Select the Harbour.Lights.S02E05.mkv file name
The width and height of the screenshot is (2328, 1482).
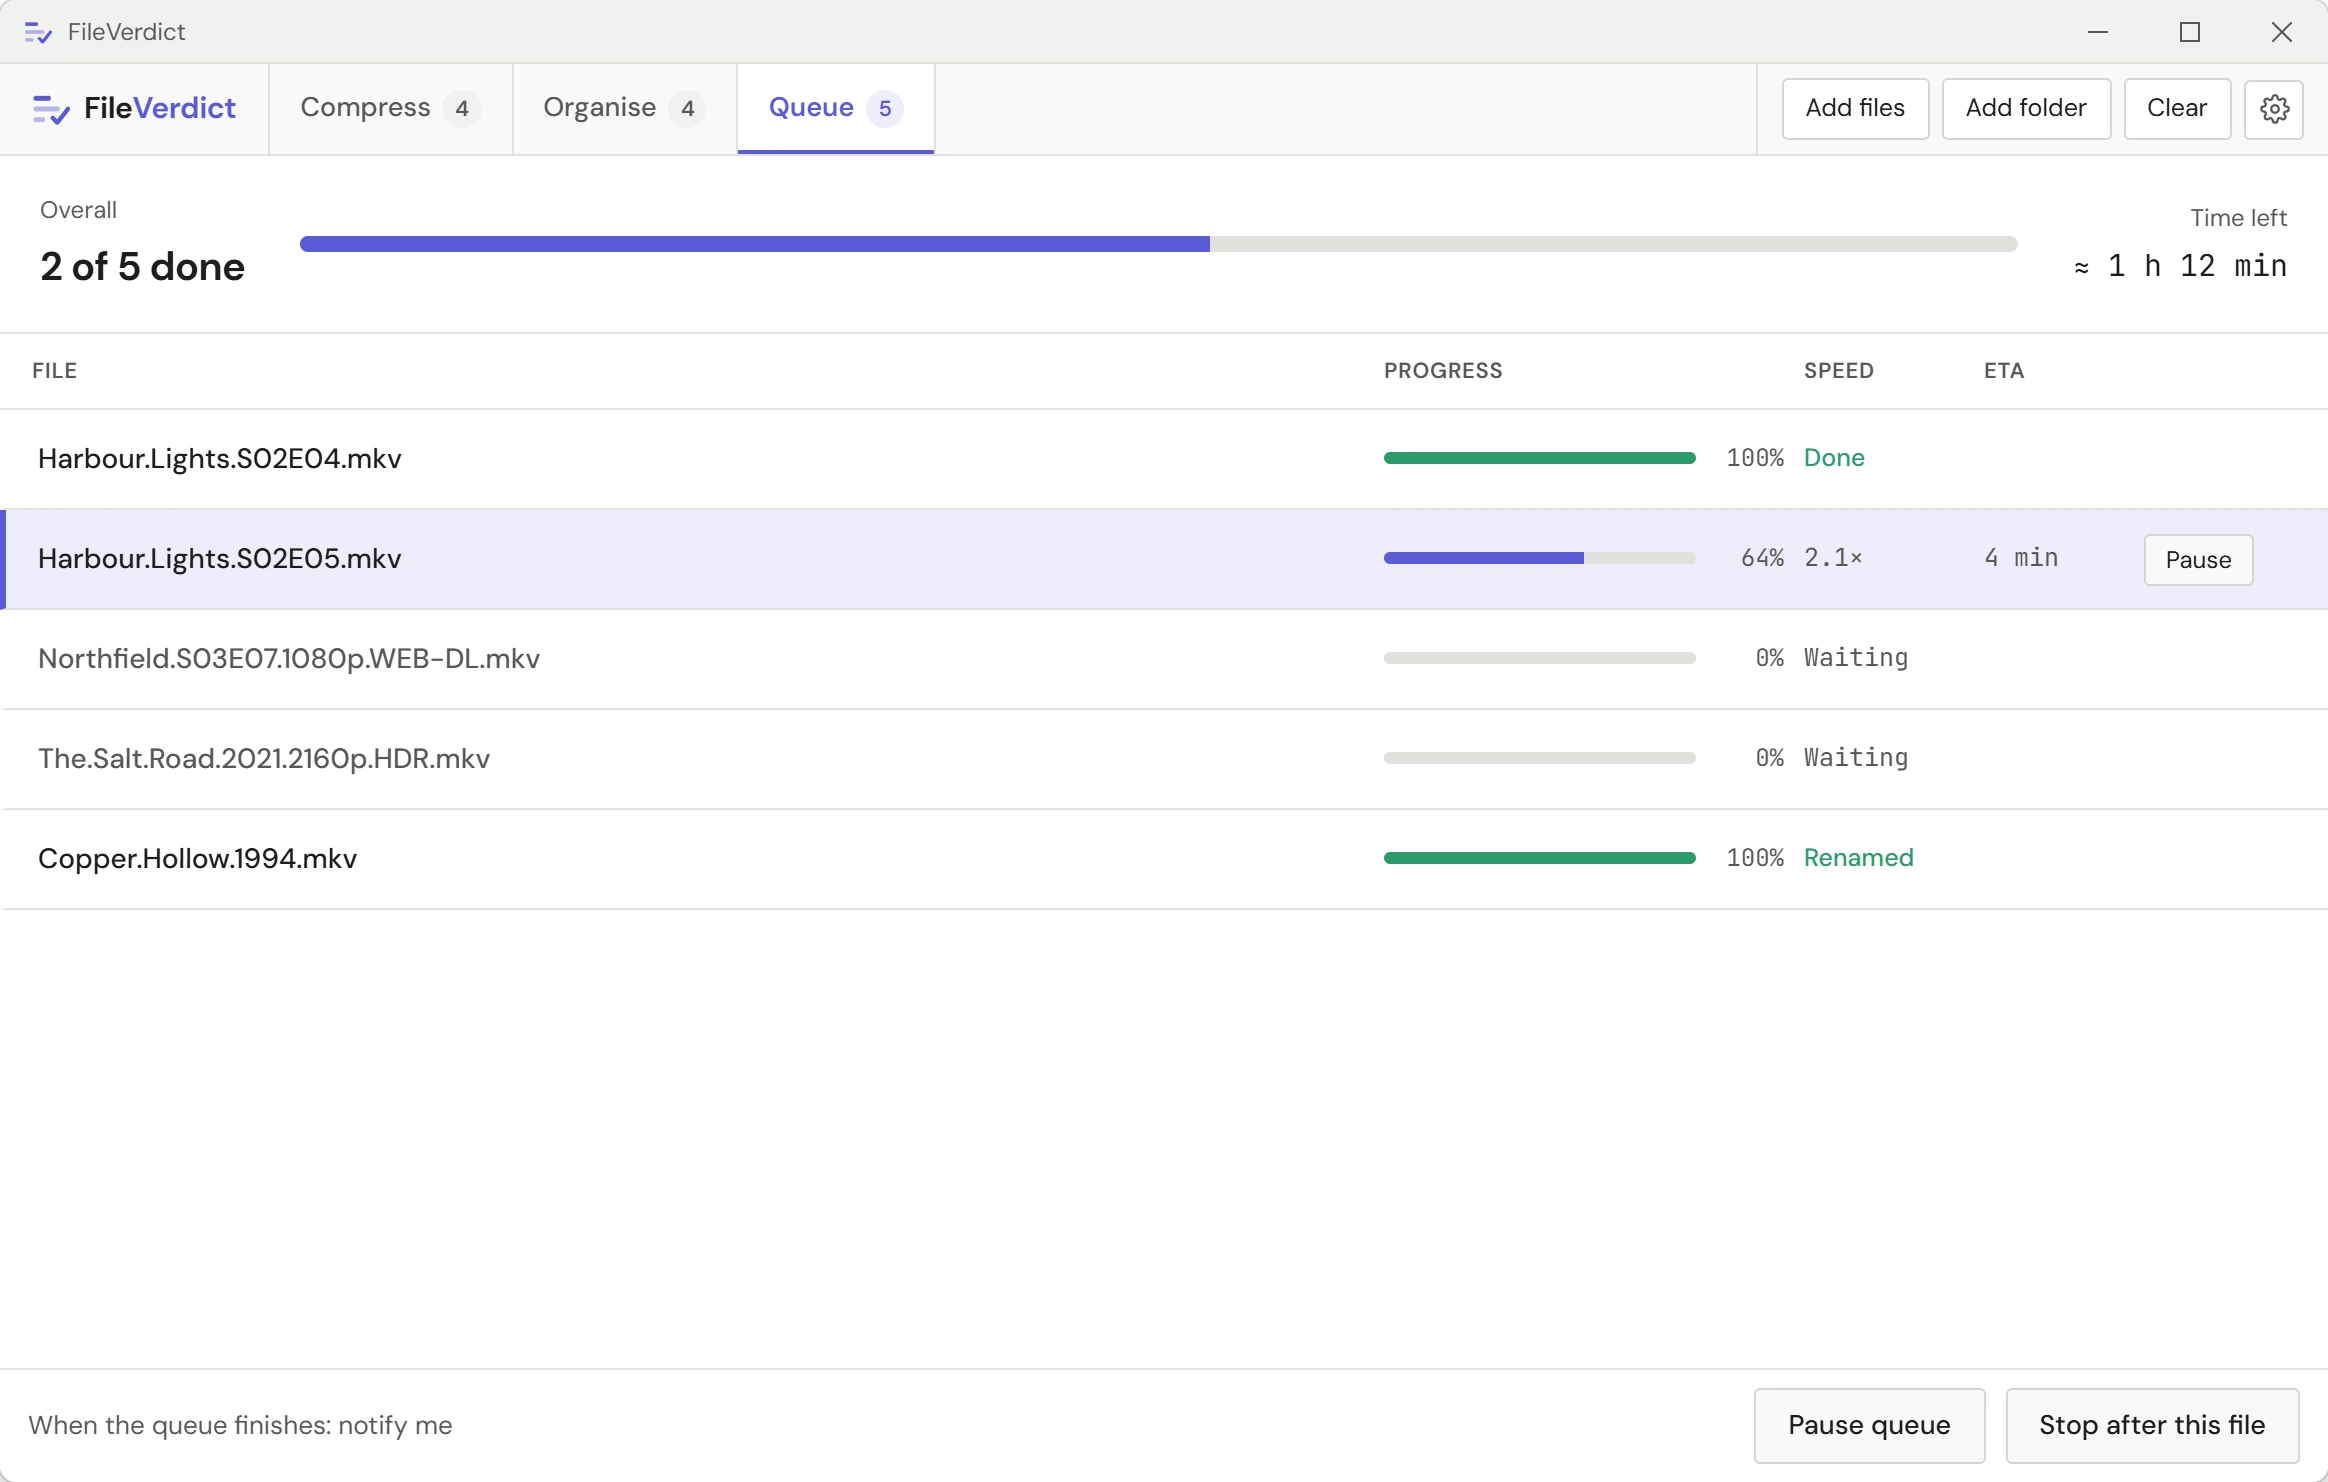click(219, 558)
